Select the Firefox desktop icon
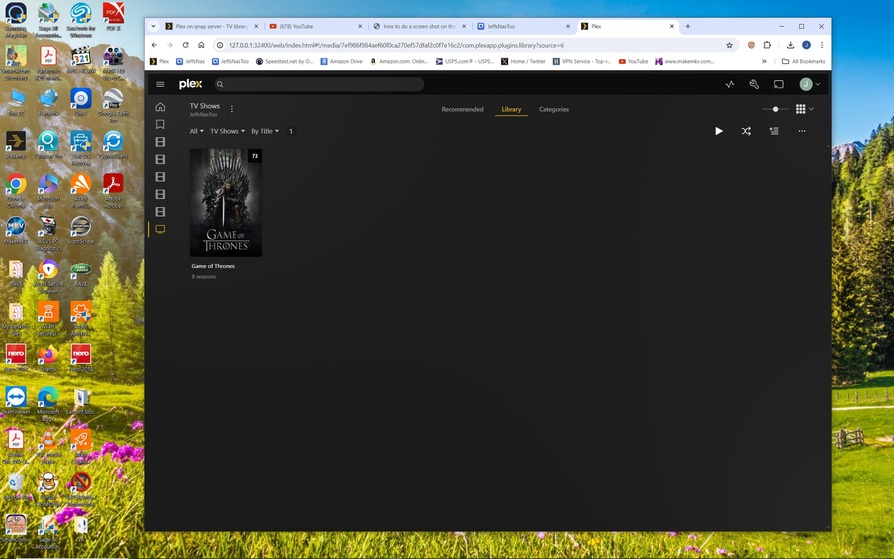This screenshot has height=559, width=894. pyautogui.click(x=48, y=358)
